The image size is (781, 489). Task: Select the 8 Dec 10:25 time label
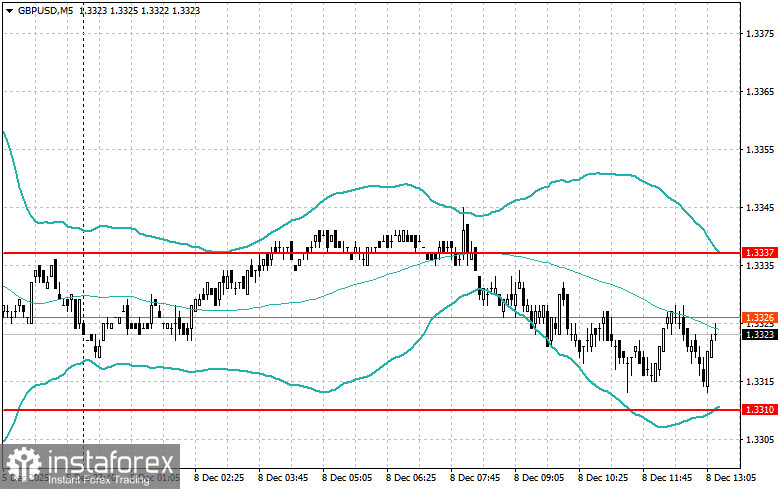tap(603, 478)
